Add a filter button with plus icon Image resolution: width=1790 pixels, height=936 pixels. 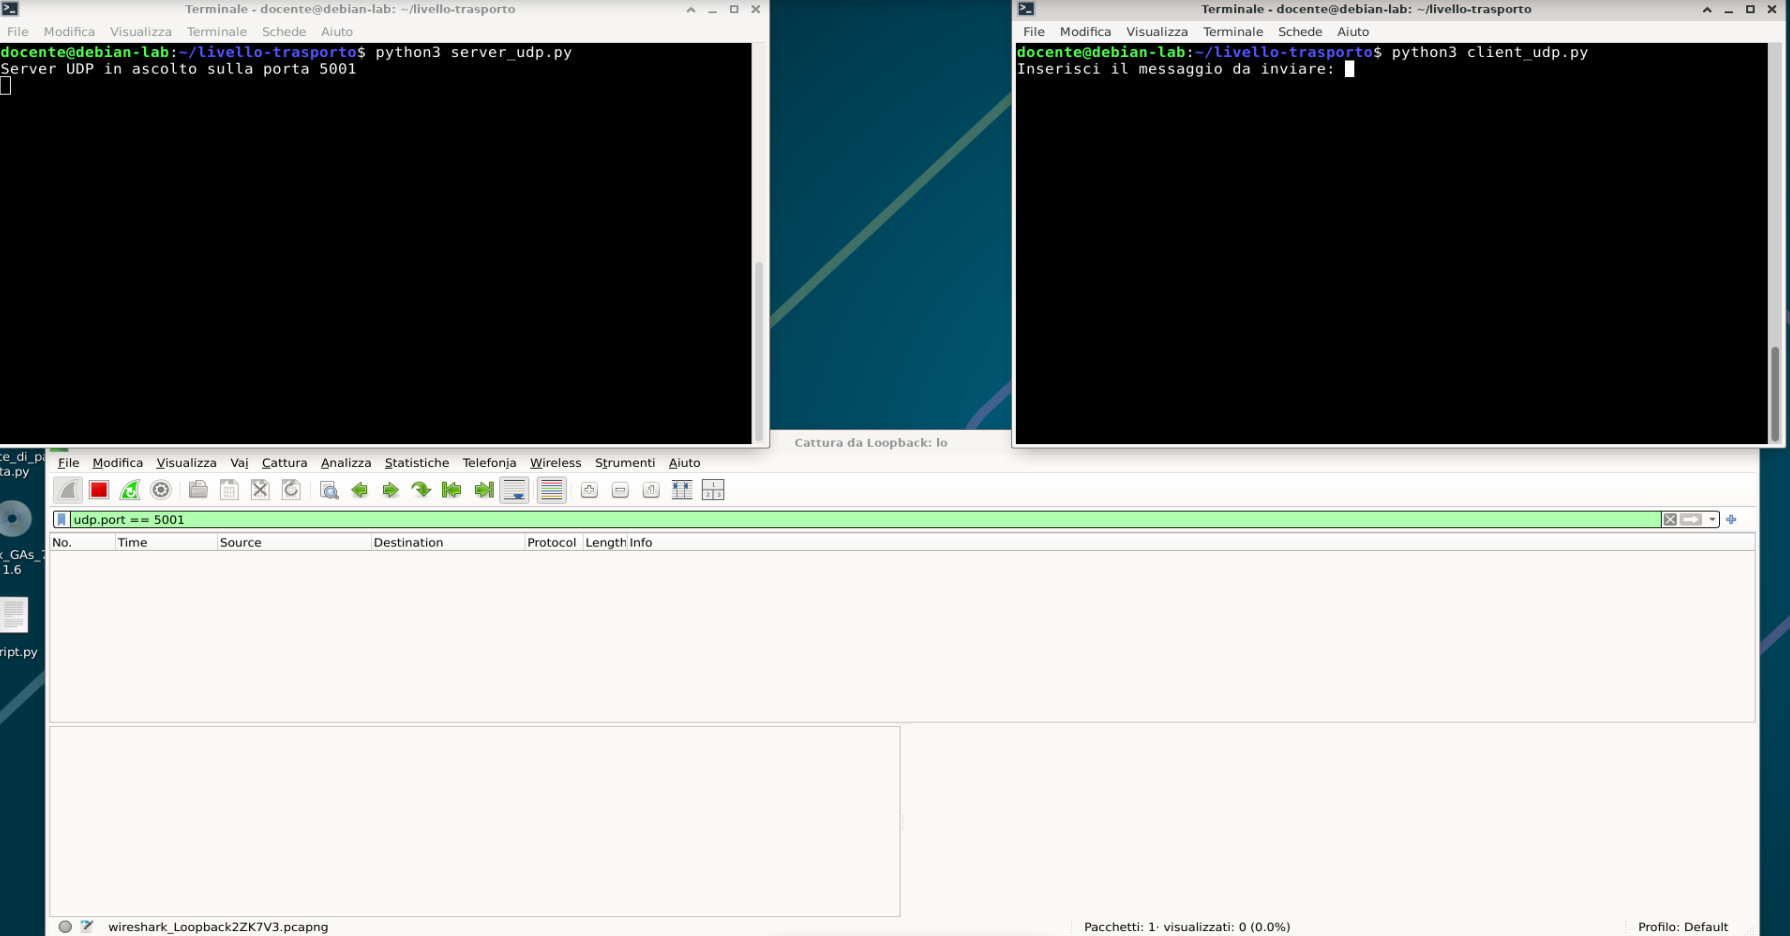tap(1731, 520)
